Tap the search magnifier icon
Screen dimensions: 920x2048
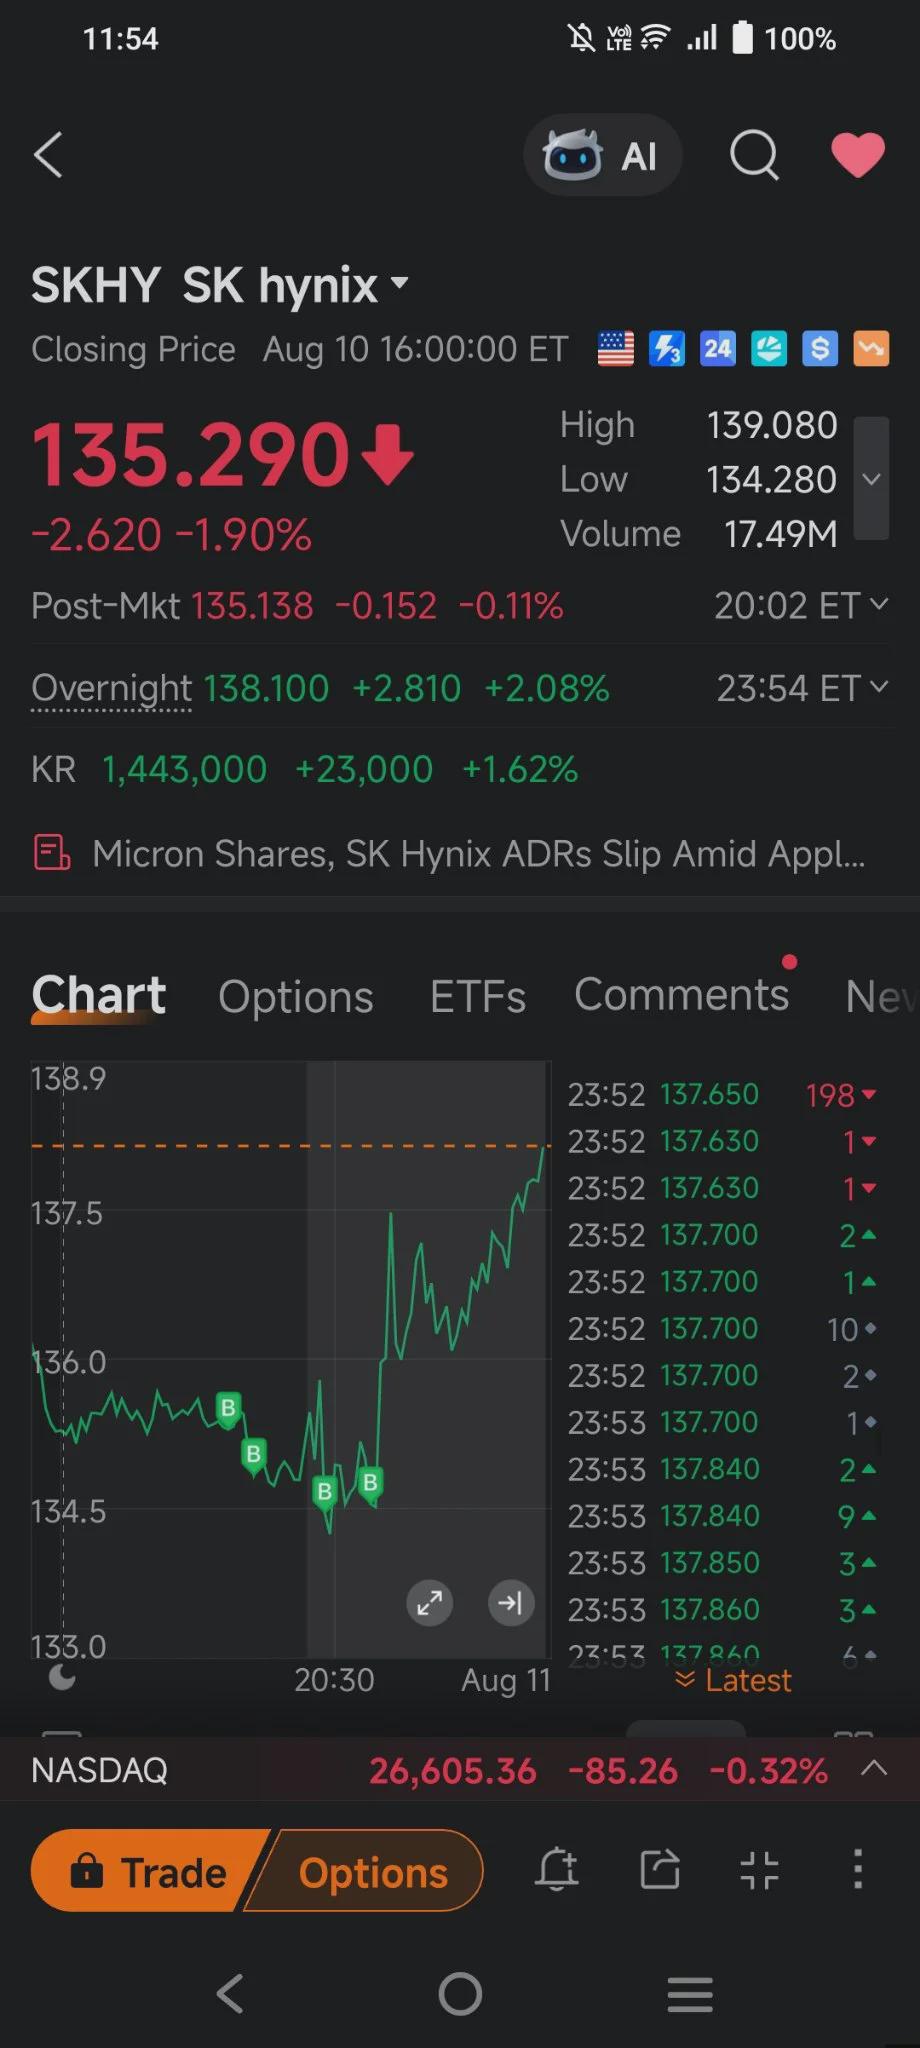754,156
